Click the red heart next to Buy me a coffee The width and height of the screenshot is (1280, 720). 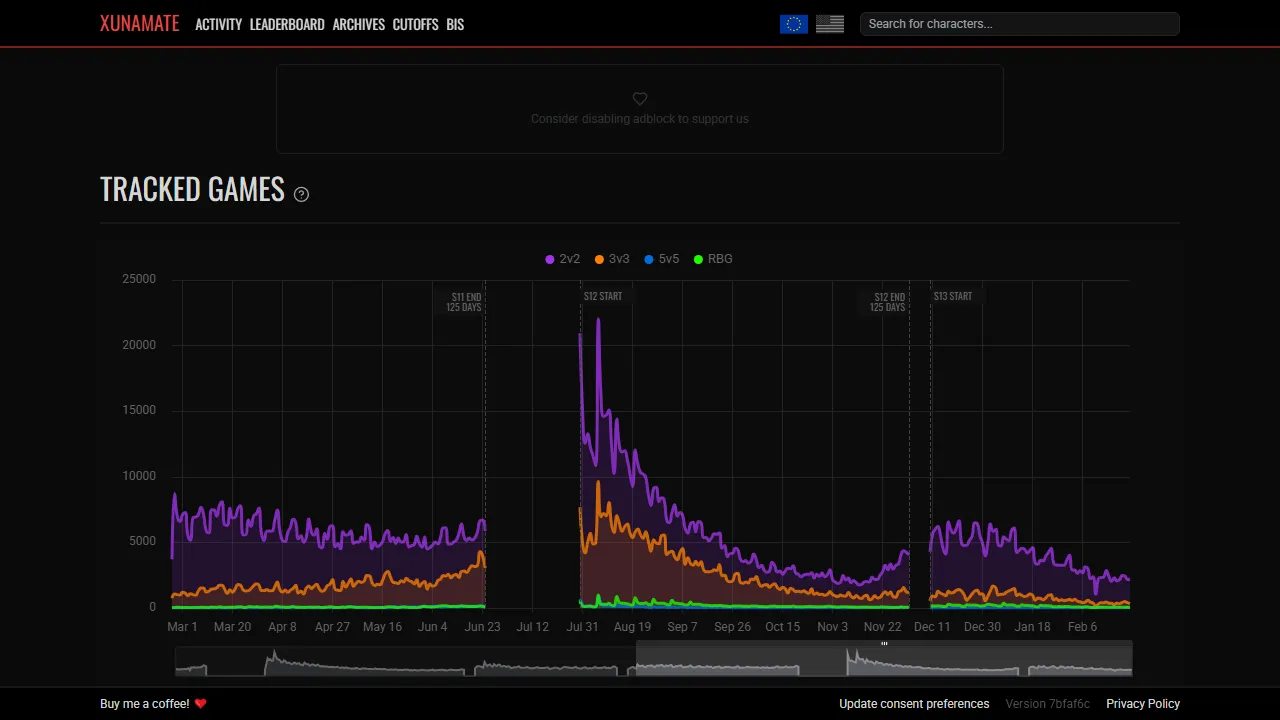click(201, 703)
